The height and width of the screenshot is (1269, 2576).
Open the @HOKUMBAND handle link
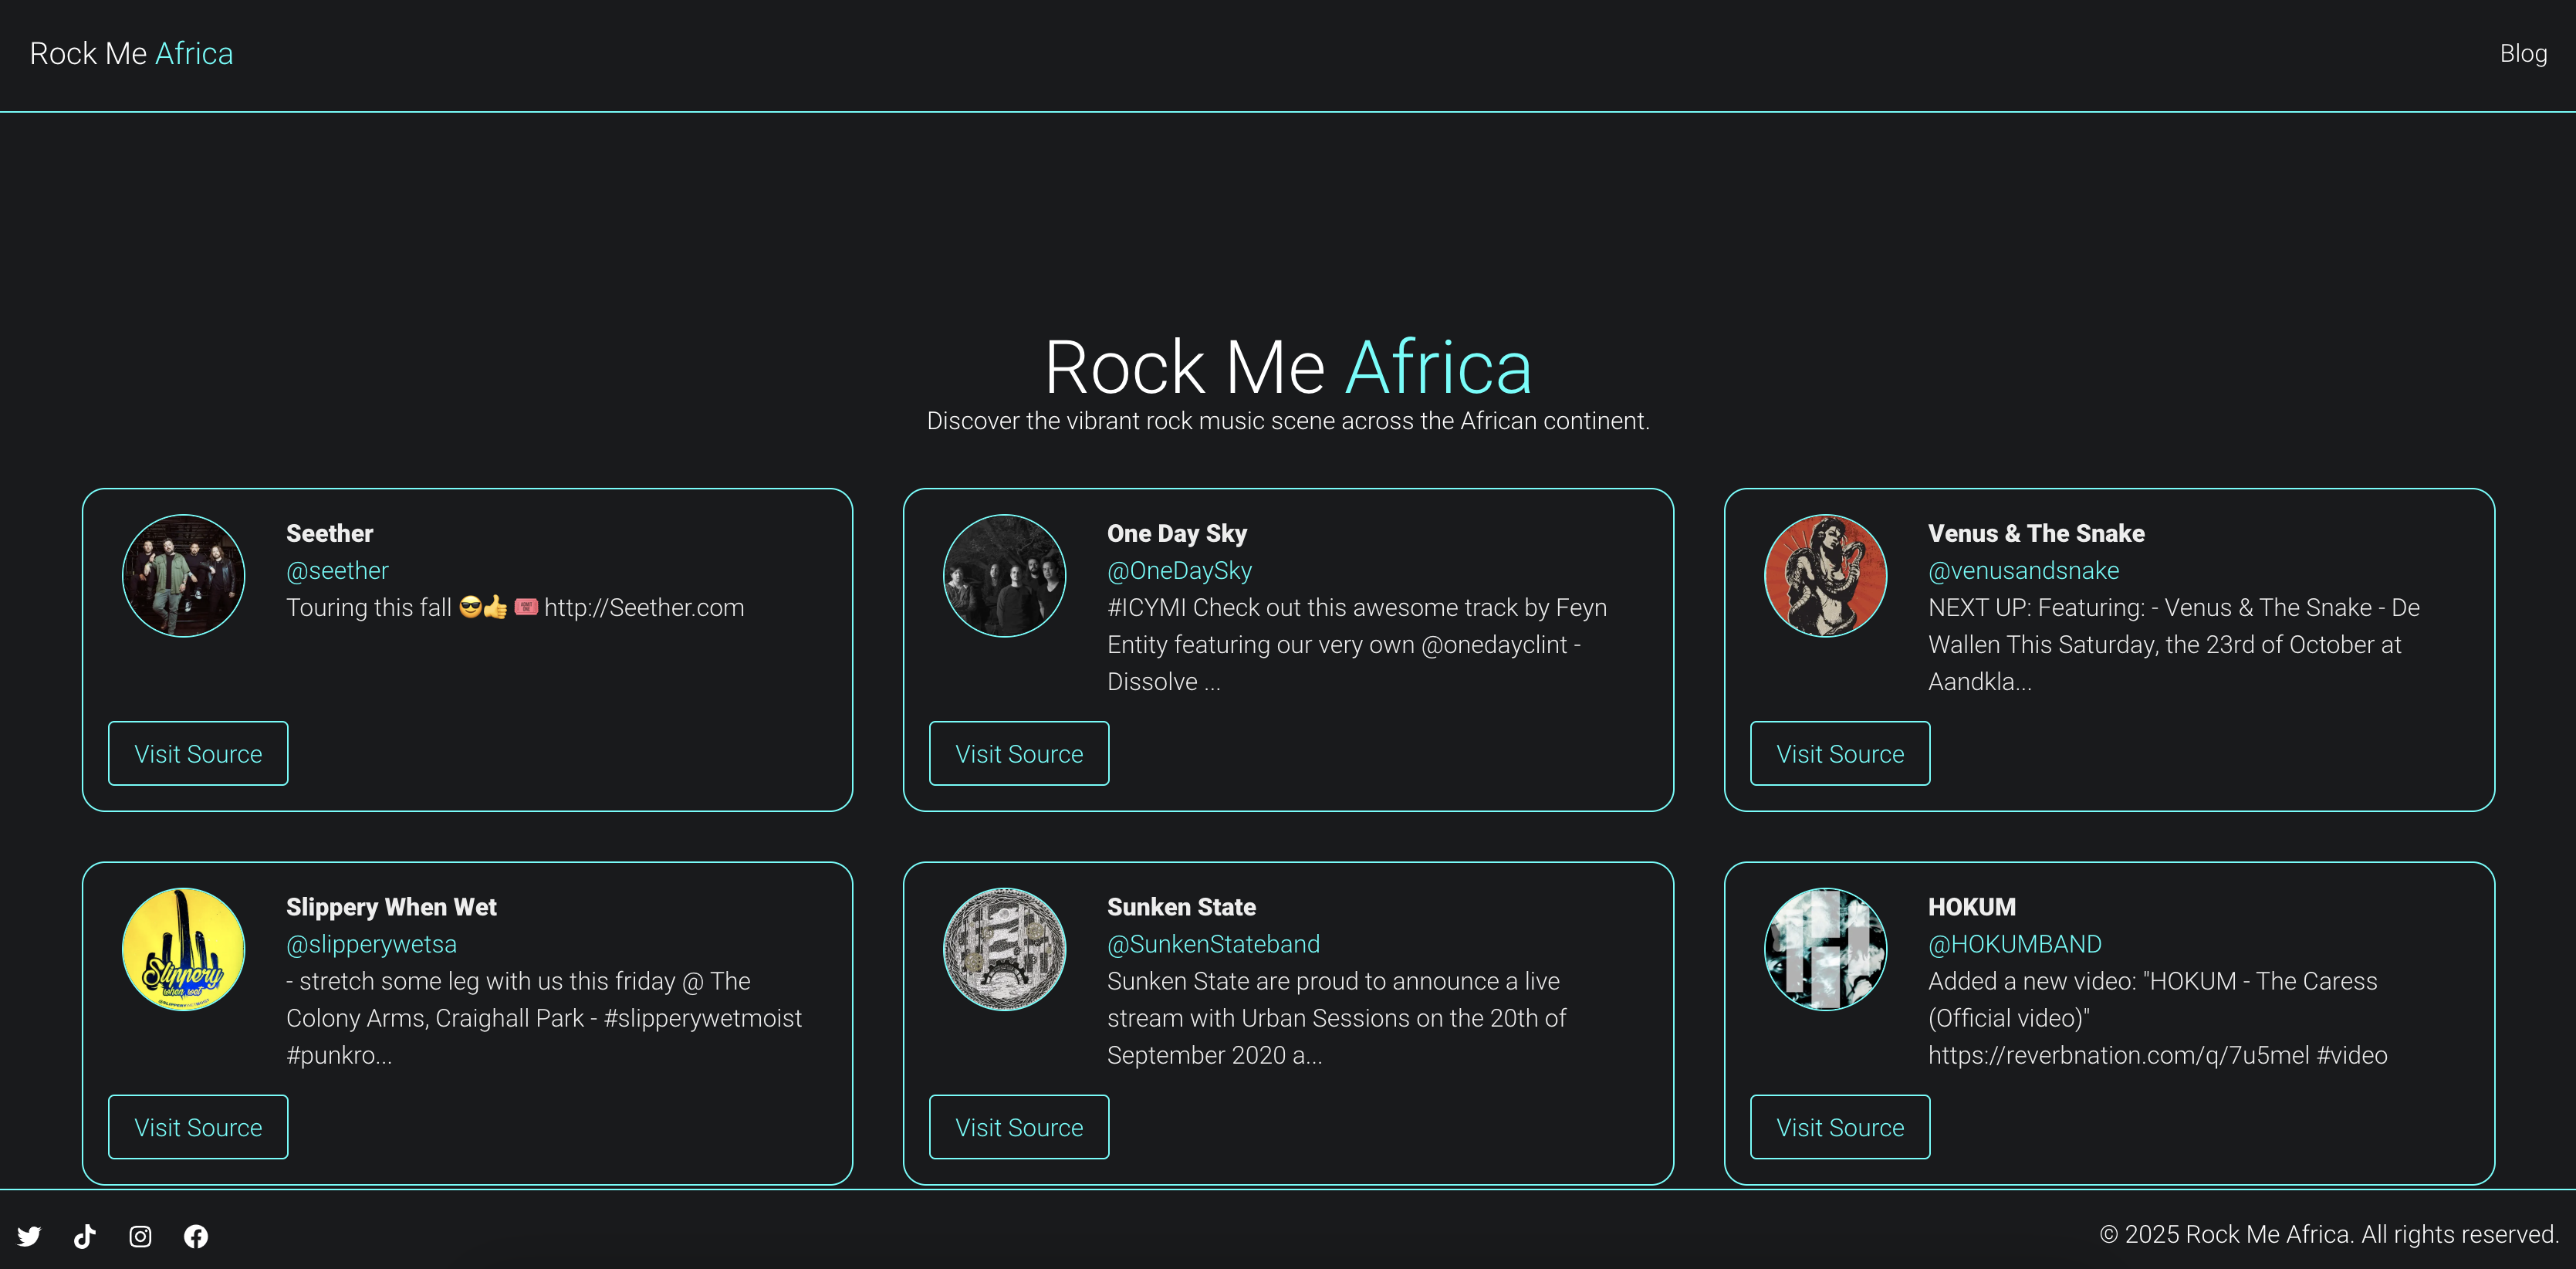click(x=2014, y=944)
